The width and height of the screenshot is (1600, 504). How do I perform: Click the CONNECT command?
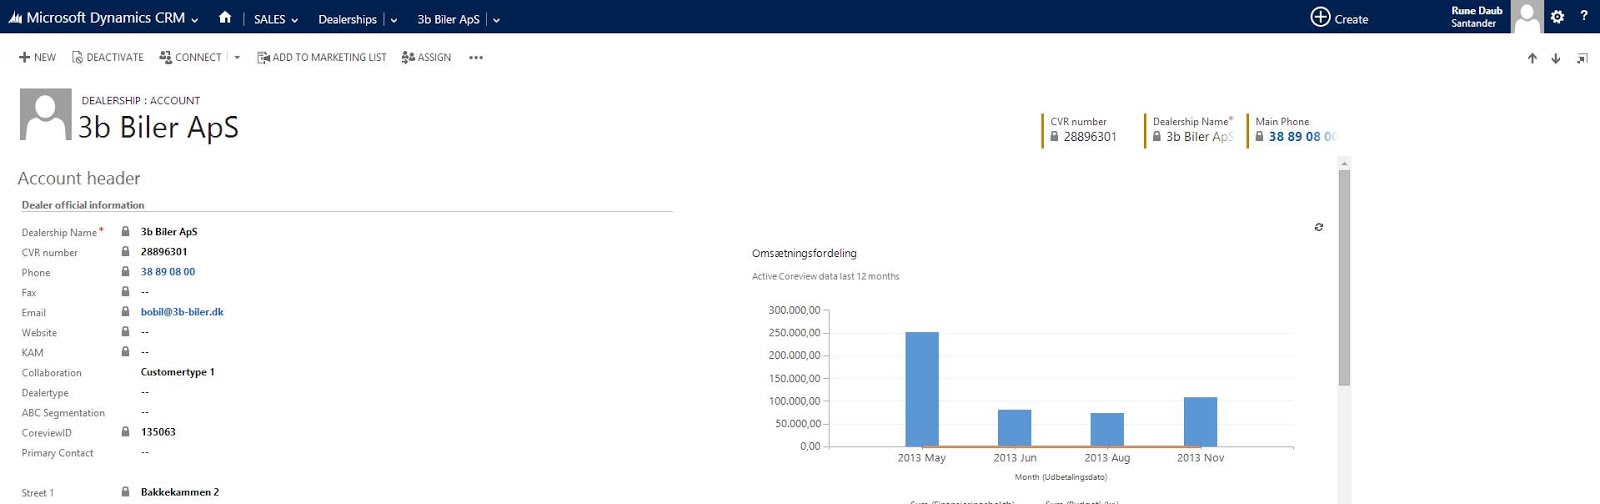tap(191, 57)
